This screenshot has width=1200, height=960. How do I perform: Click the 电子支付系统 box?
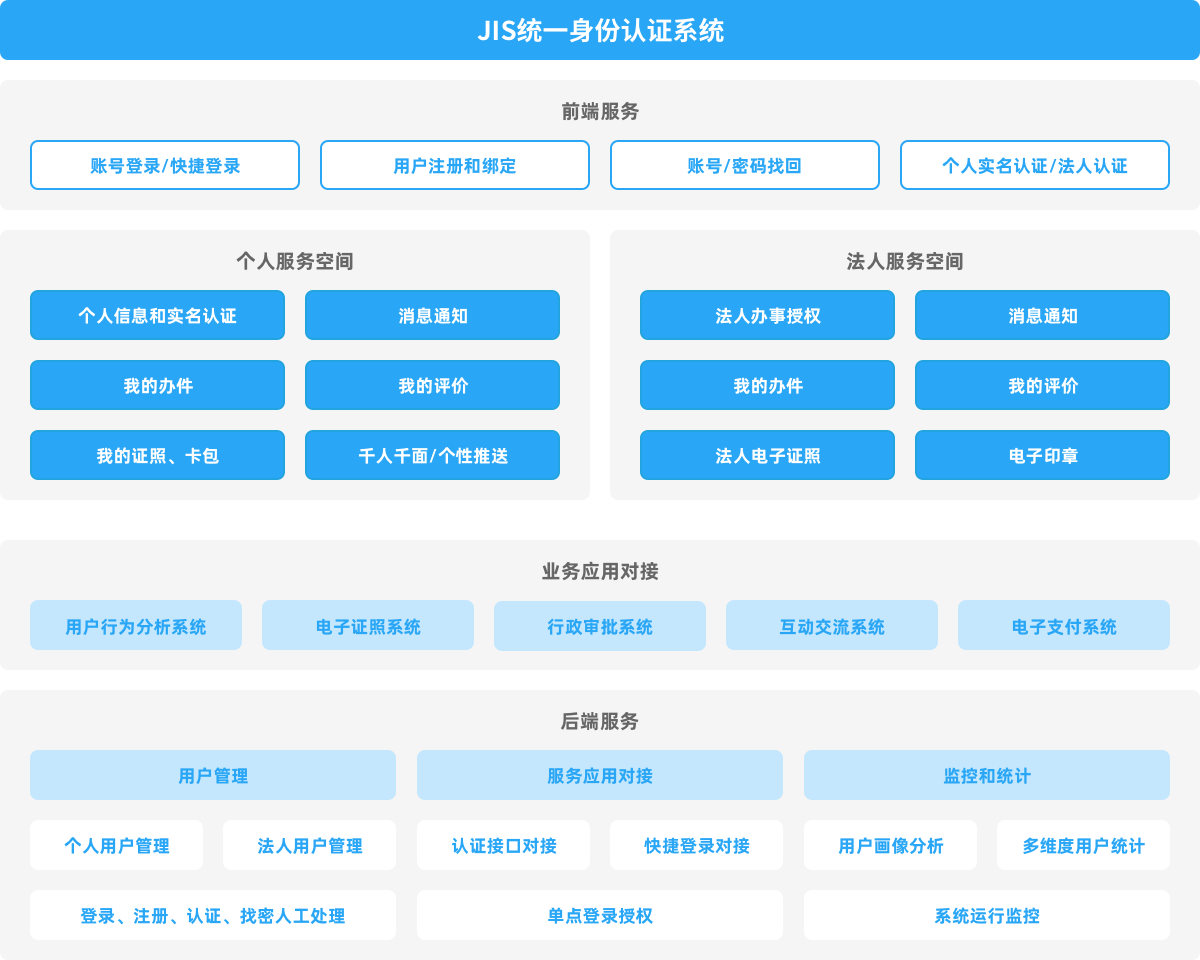point(1064,626)
